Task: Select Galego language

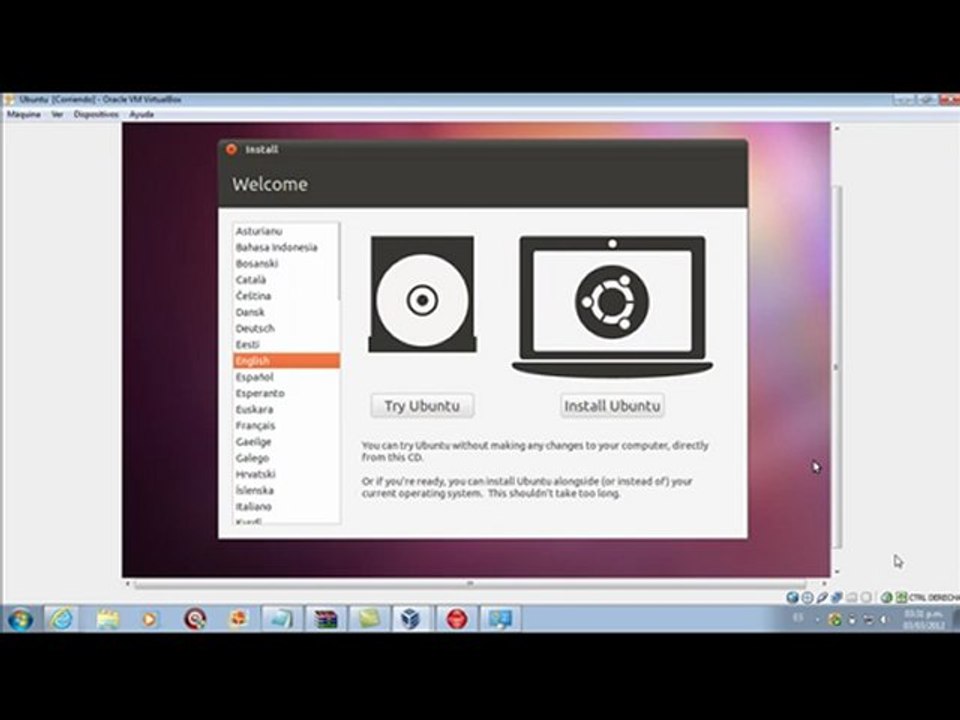Action: (x=287, y=459)
